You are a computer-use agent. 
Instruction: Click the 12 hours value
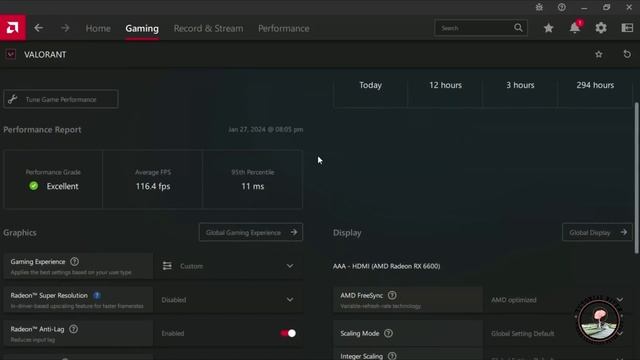pyautogui.click(x=445, y=85)
